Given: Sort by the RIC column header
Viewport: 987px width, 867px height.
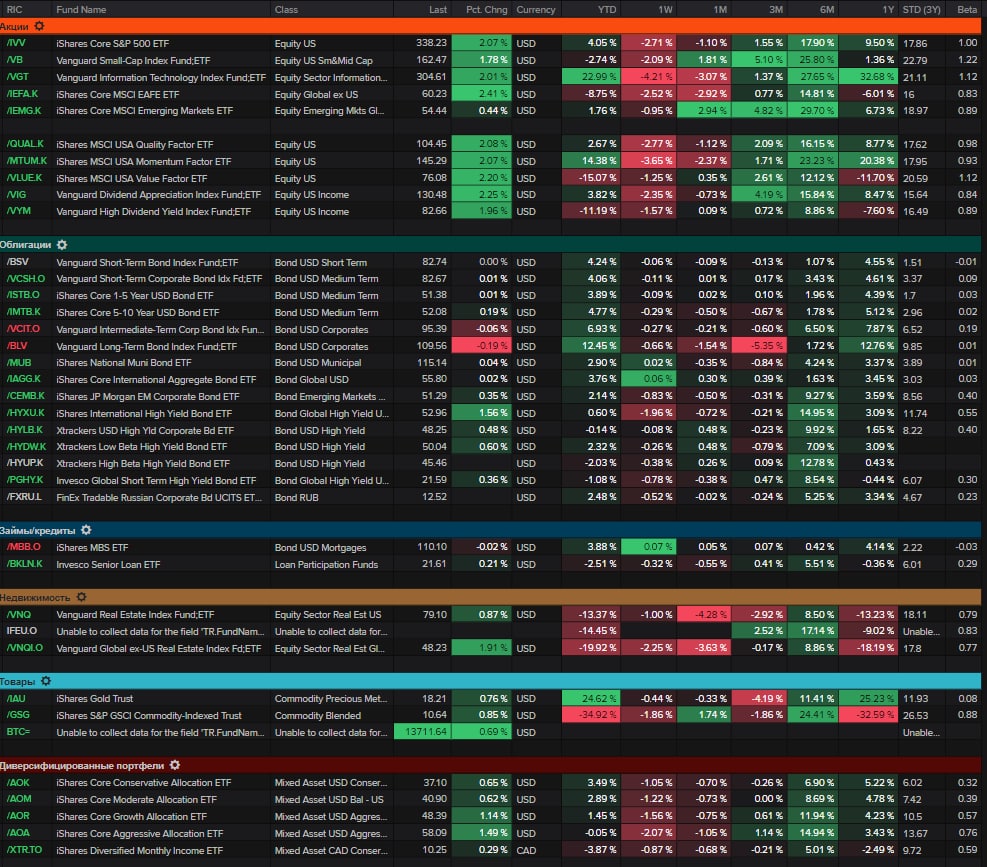Looking at the screenshot, I should pyautogui.click(x=14, y=9).
